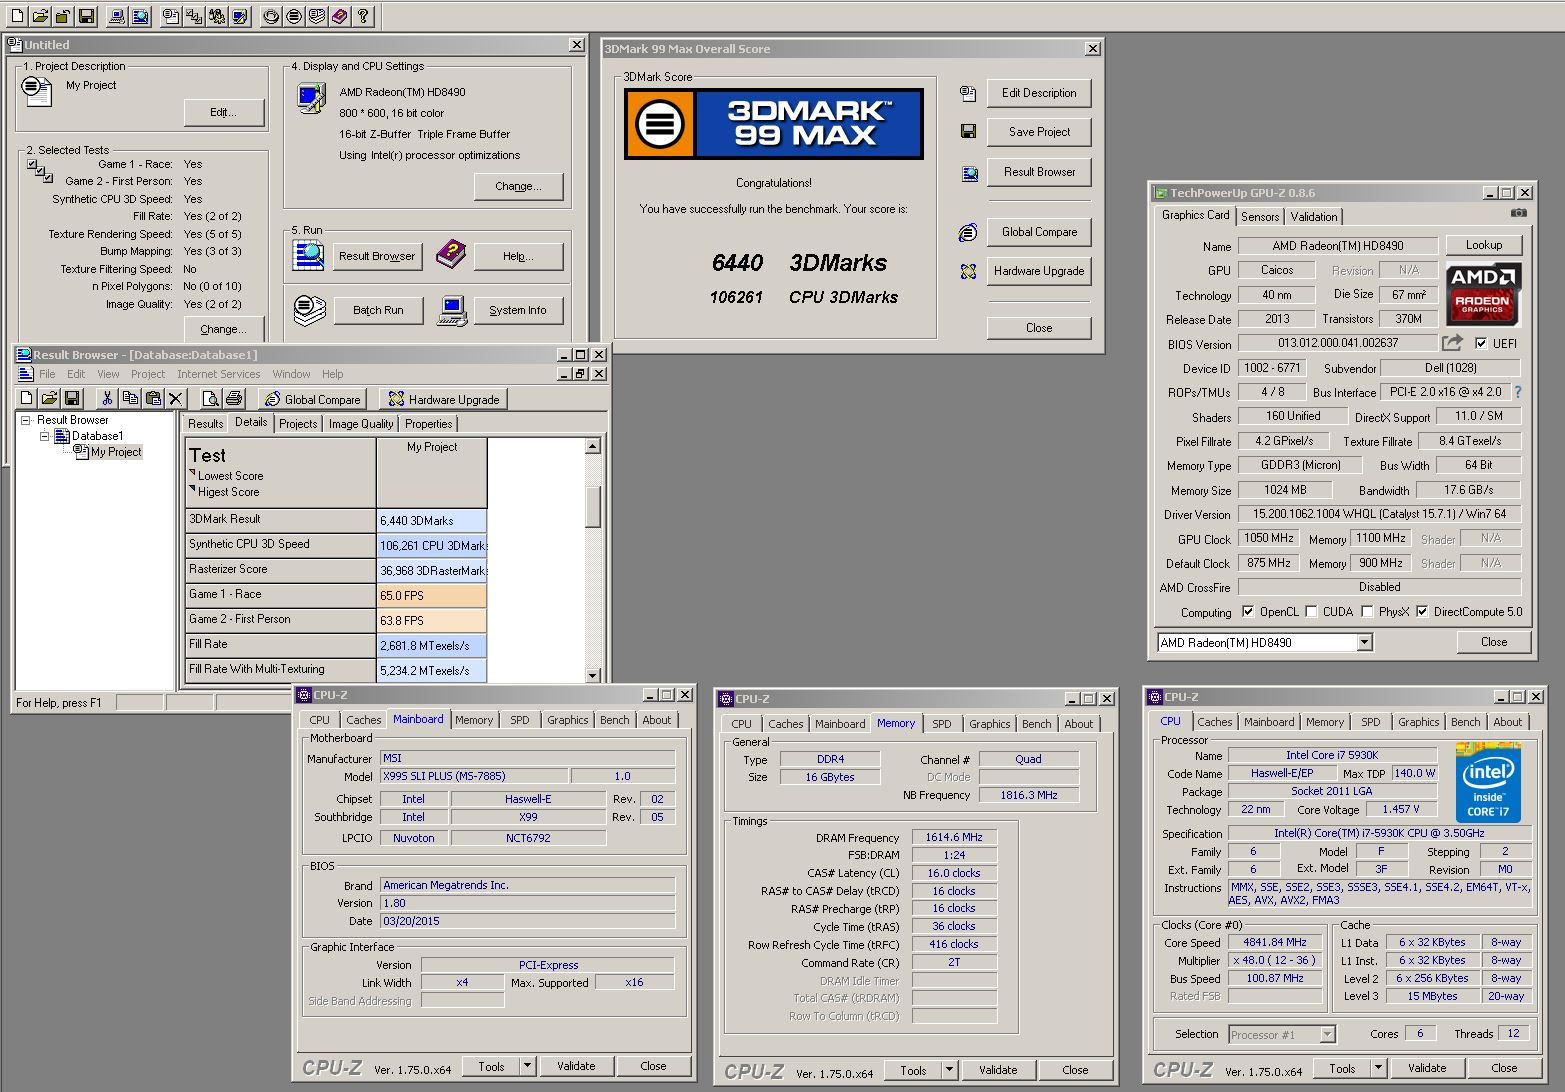
Task: Click the Result Browser magnifier icon in the main toolbar
Action: 140,16
